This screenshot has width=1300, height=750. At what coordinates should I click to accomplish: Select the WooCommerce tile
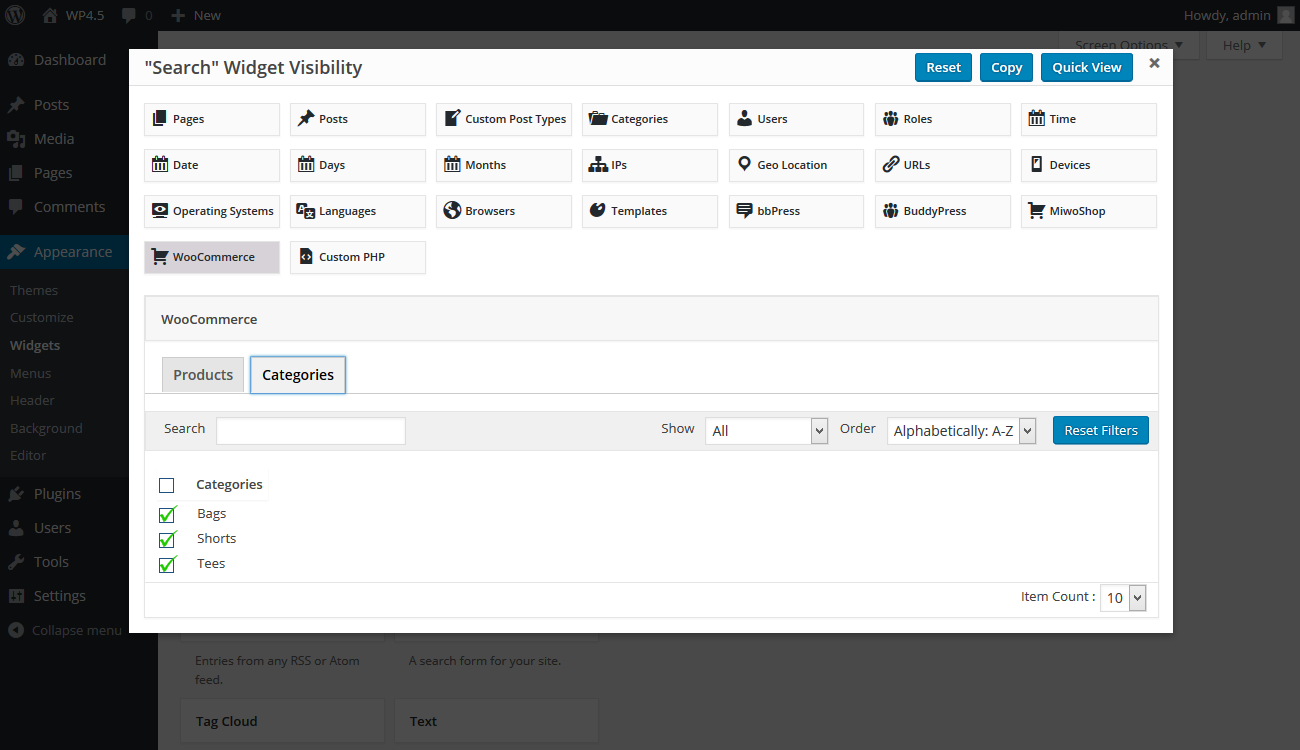pyautogui.click(x=212, y=257)
